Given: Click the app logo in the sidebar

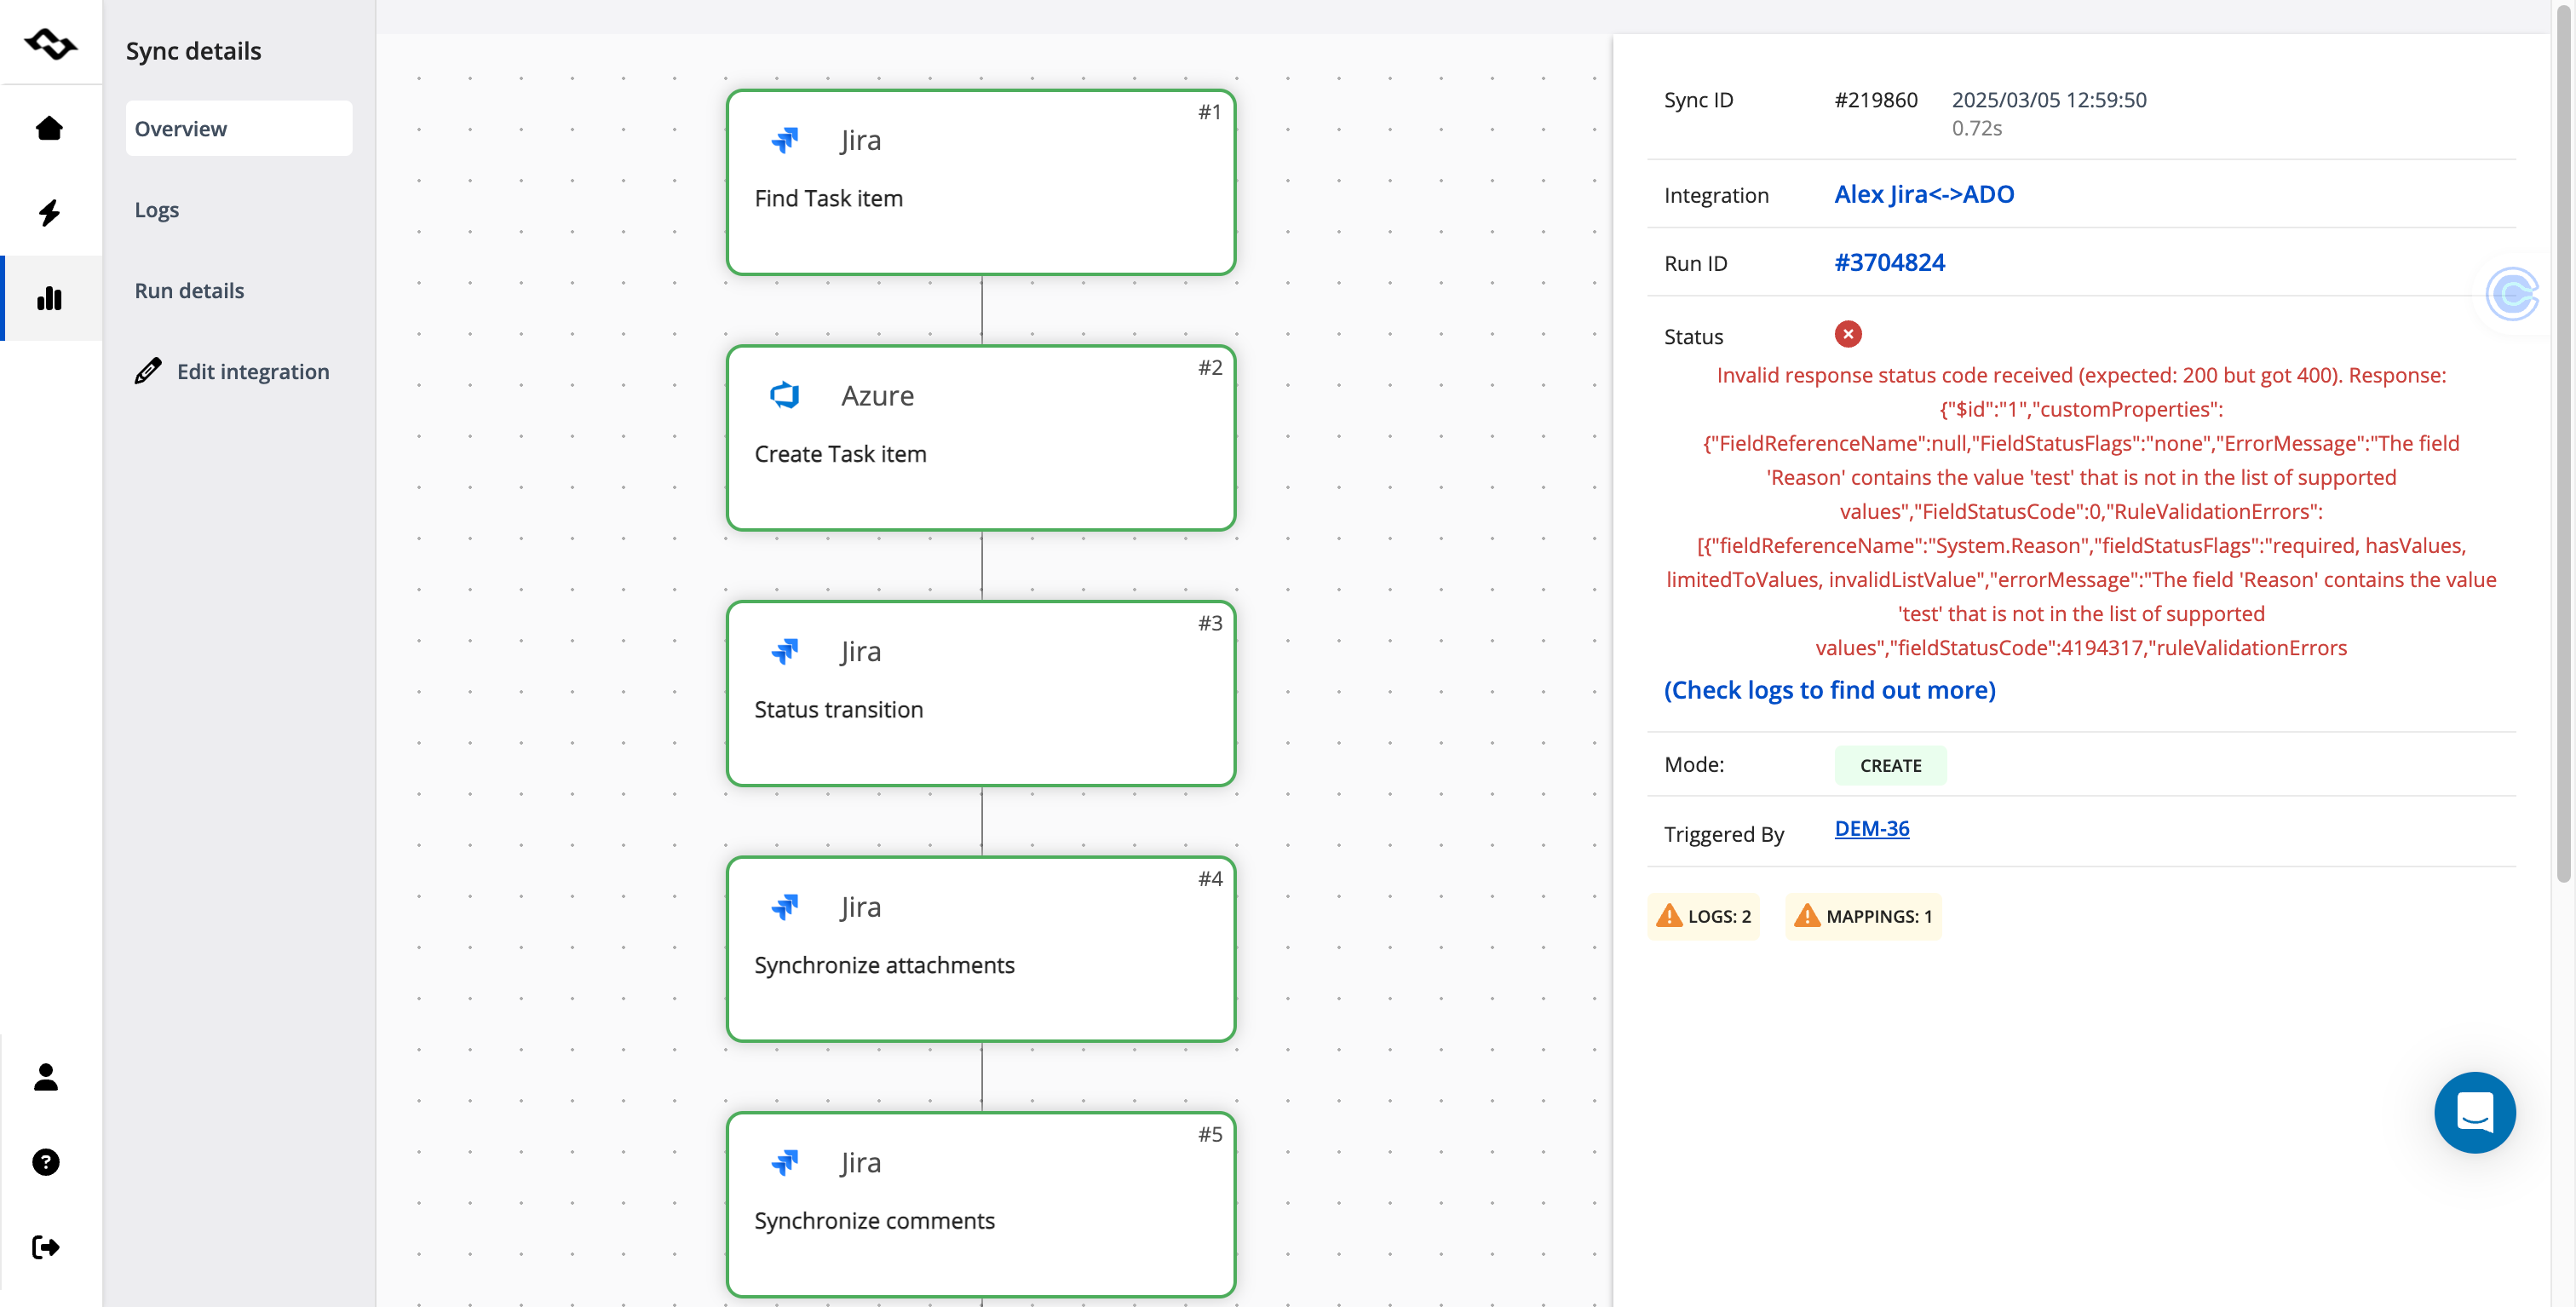Looking at the screenshot, I should click(50, 43).
